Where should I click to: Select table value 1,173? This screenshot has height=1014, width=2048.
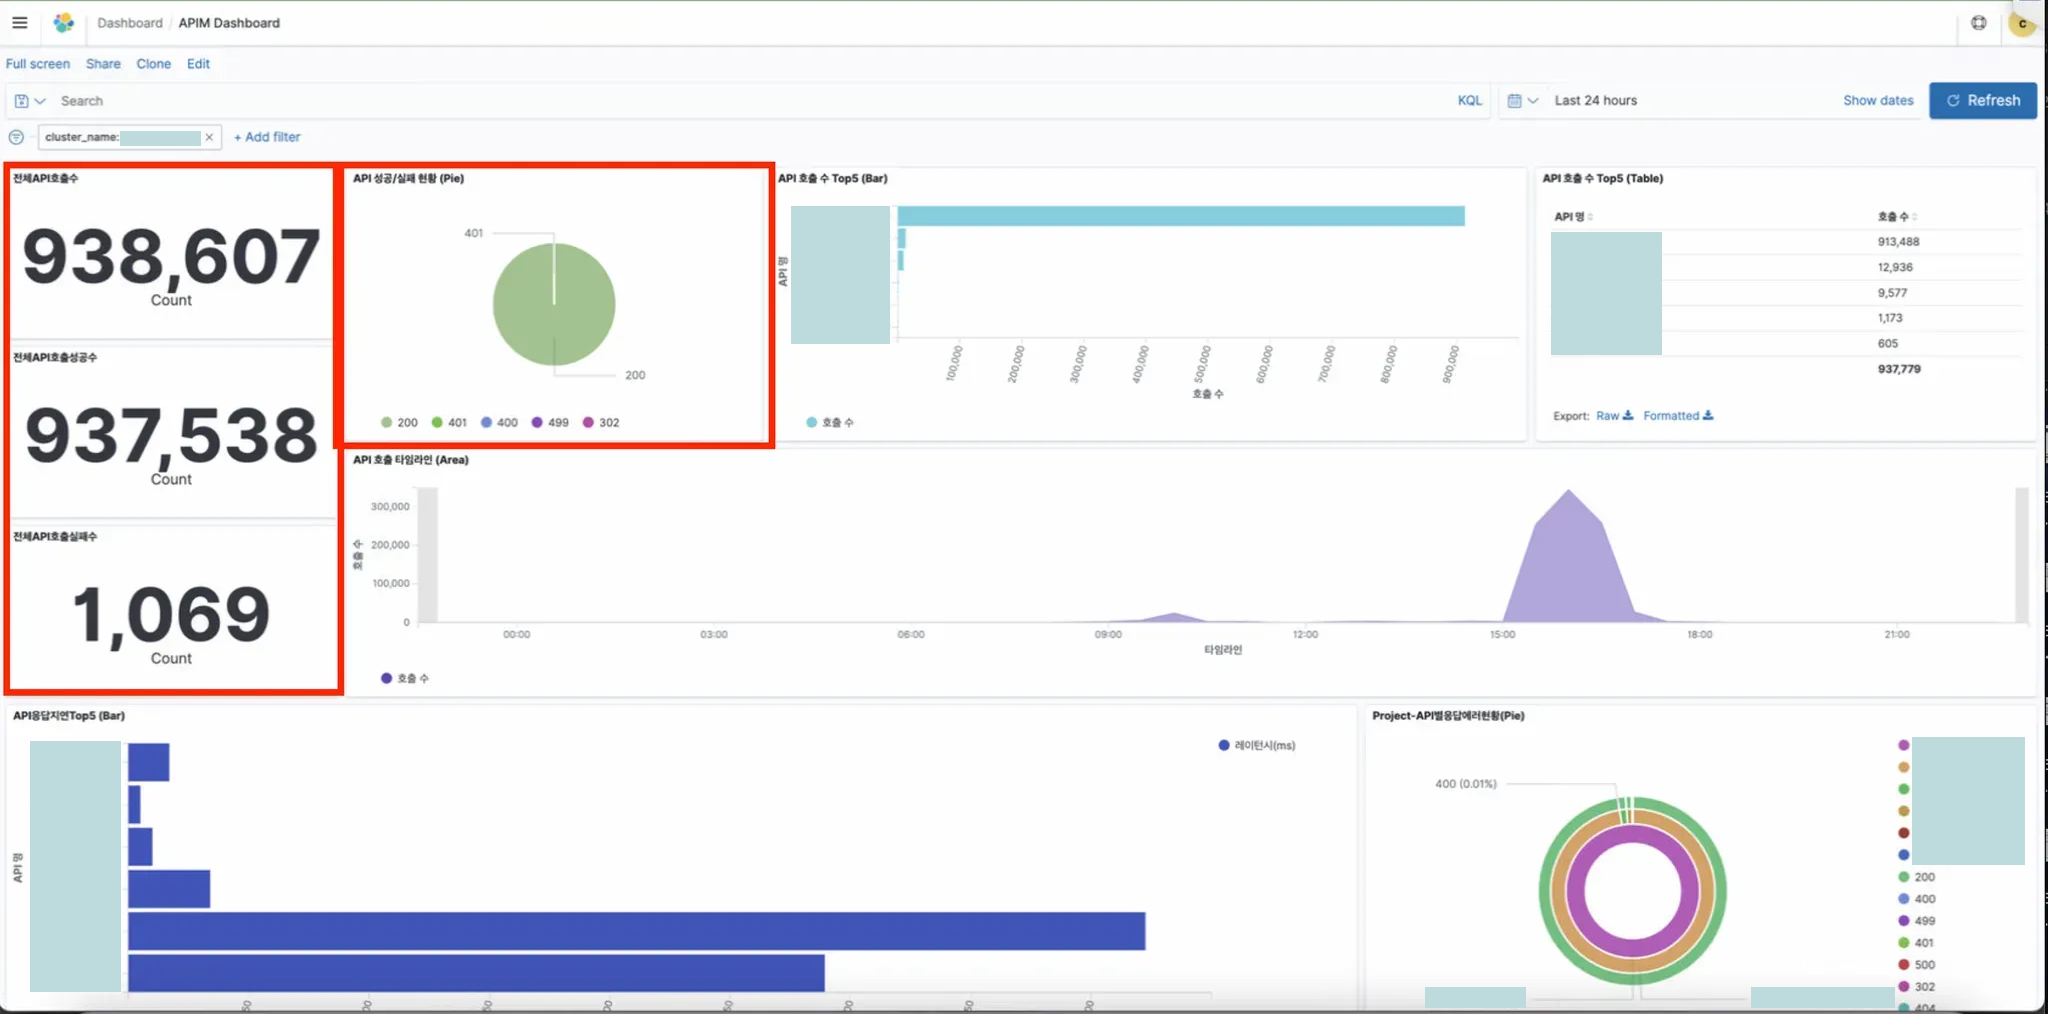(x=1890, y=318)
